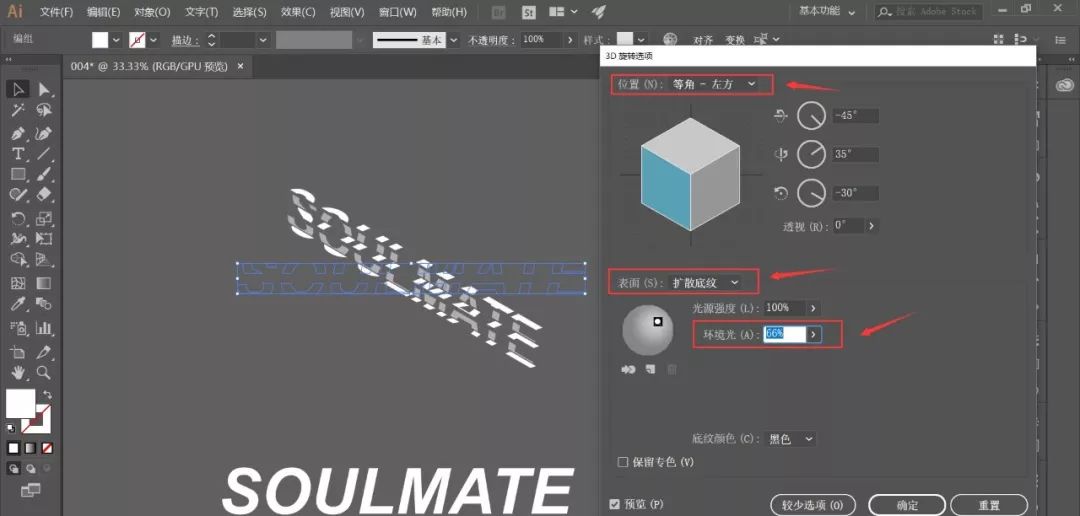Open the 窗口(W) menu

click(399, 12)
